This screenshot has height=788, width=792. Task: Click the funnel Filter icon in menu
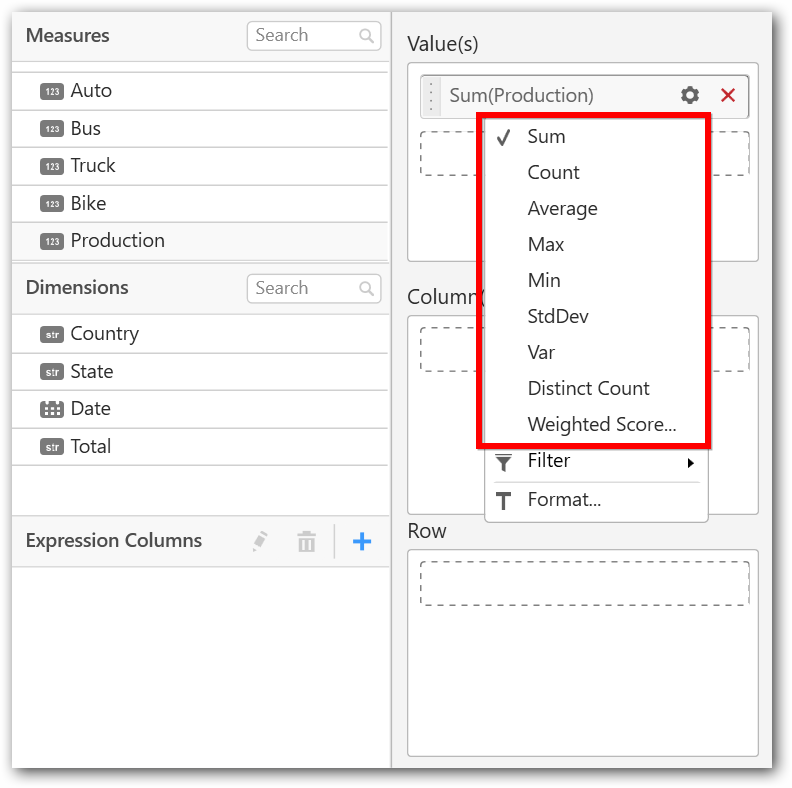click(x=505, y=461)
